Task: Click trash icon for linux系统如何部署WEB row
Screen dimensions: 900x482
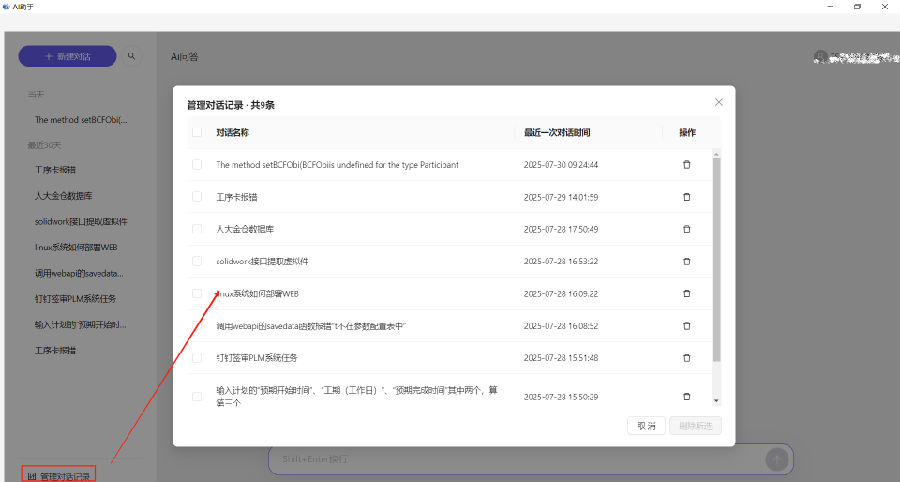Action: [686, 293]
